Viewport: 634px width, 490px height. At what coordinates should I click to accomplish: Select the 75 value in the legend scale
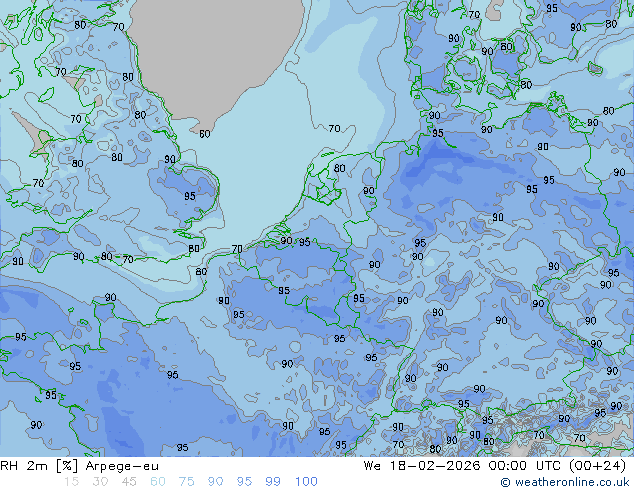(186, 482)
